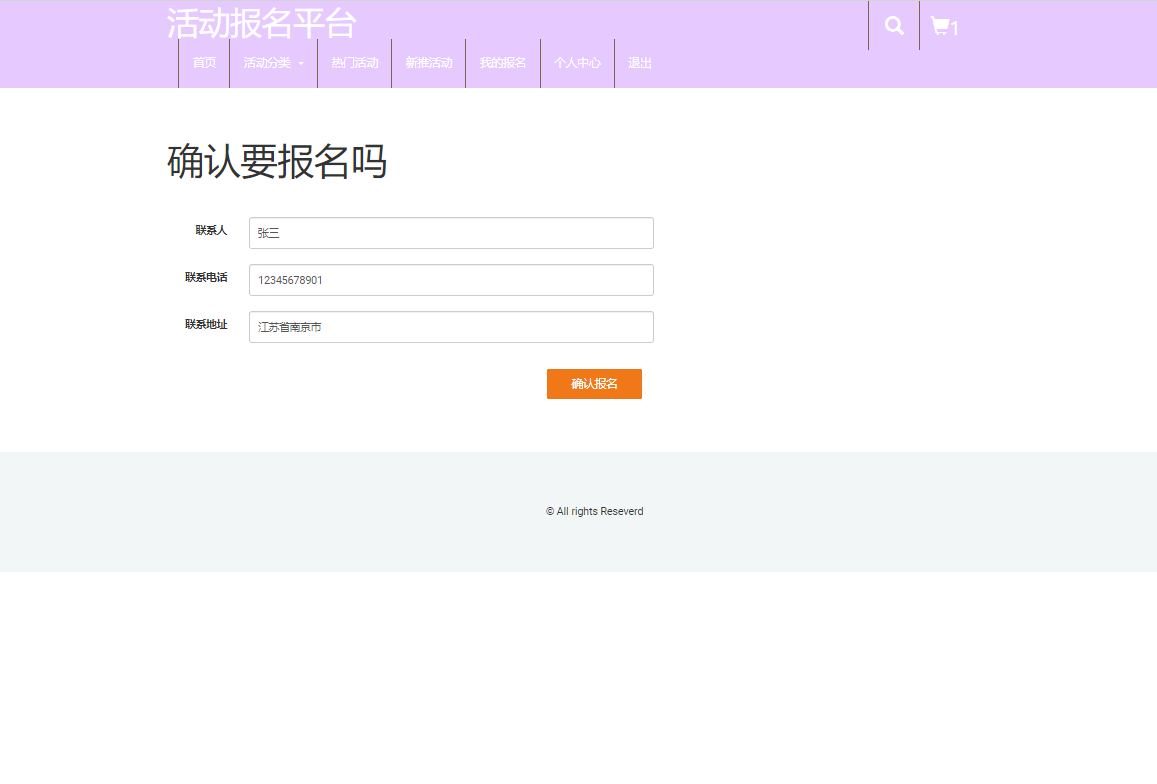Select the phone number input field
This screenshot has height=784, width=1157.
[x=450, y=280]
